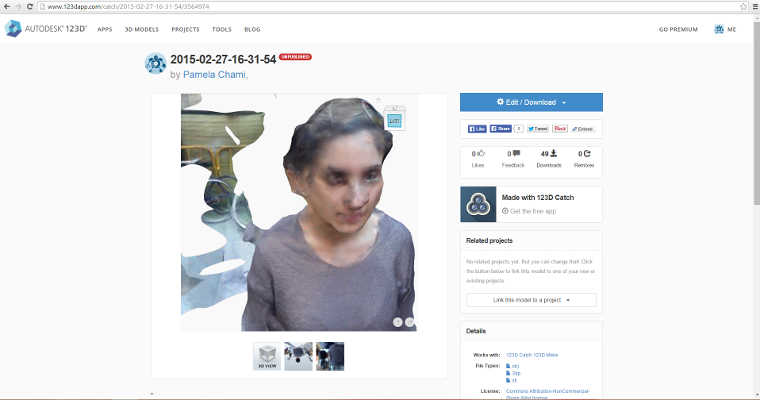Click the Get the free app link
This screenshot has width=760, height=400.
533,211
